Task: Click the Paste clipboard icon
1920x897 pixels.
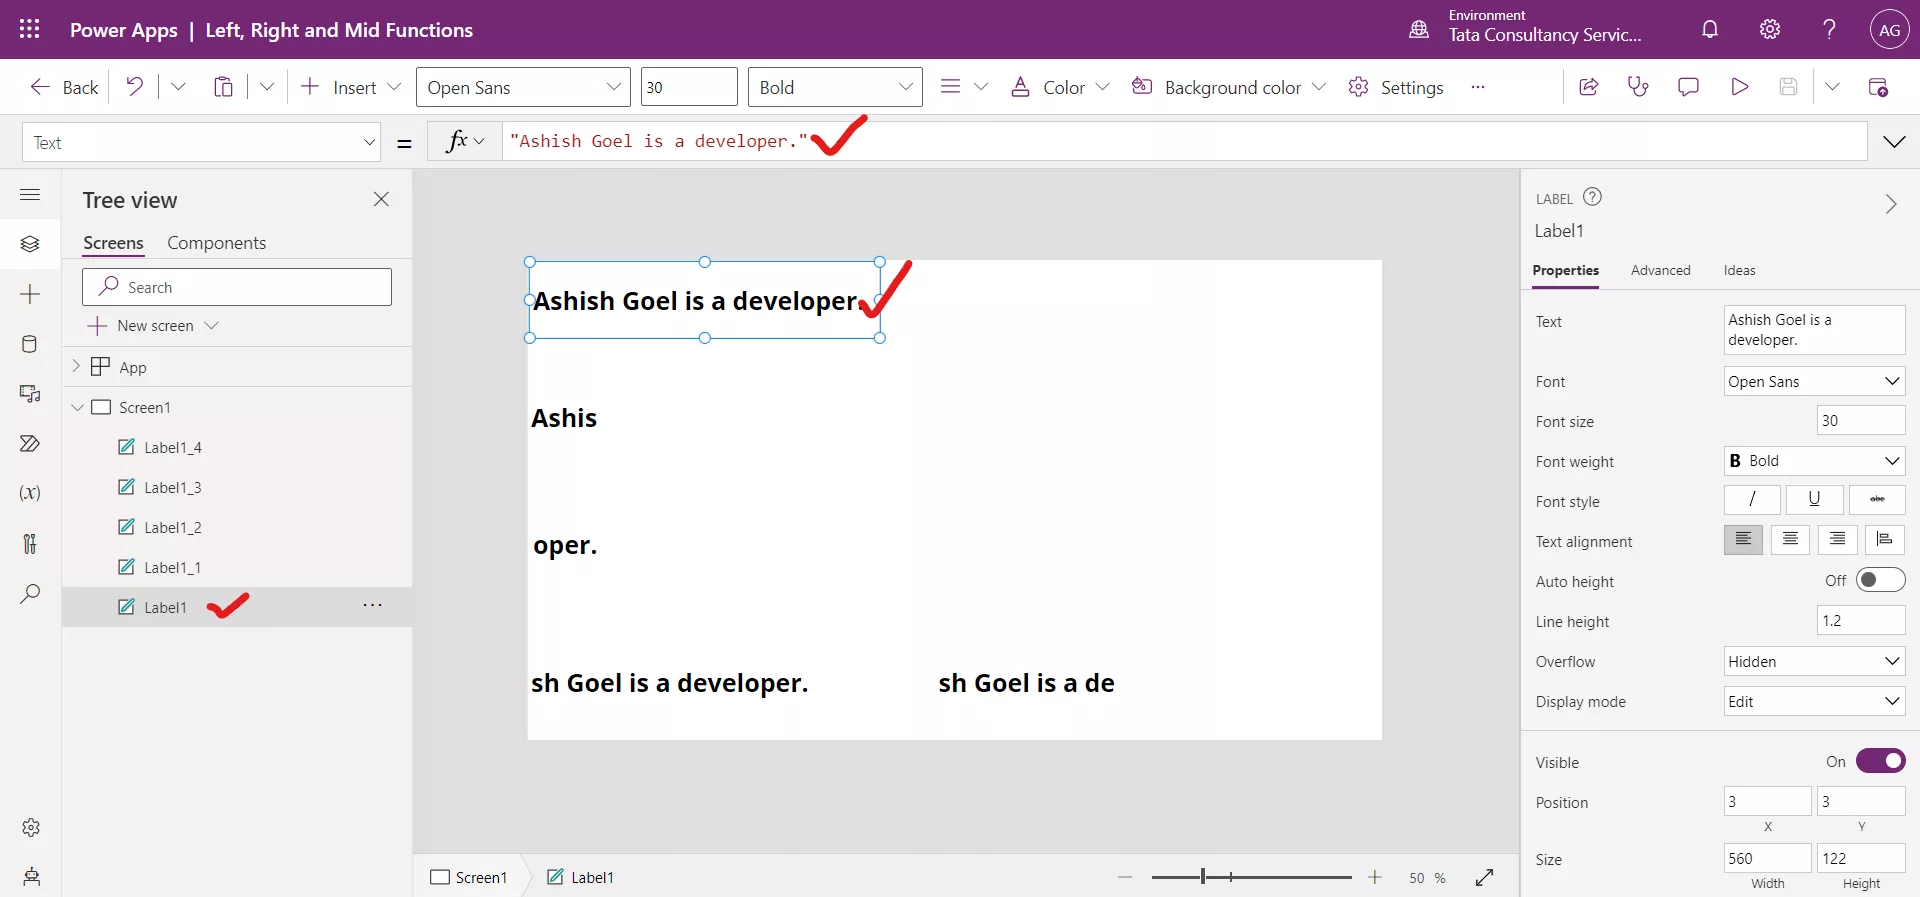Action: click(223, 87)
